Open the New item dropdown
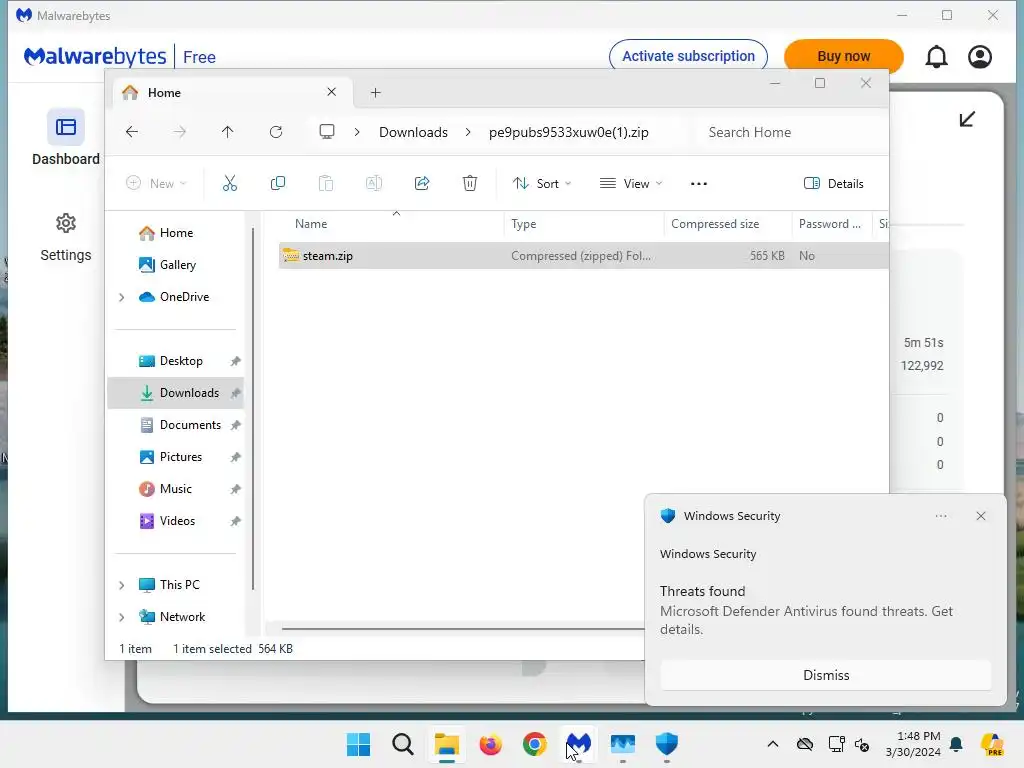The width and height of the screenshot is (1024, 768). 156,184
